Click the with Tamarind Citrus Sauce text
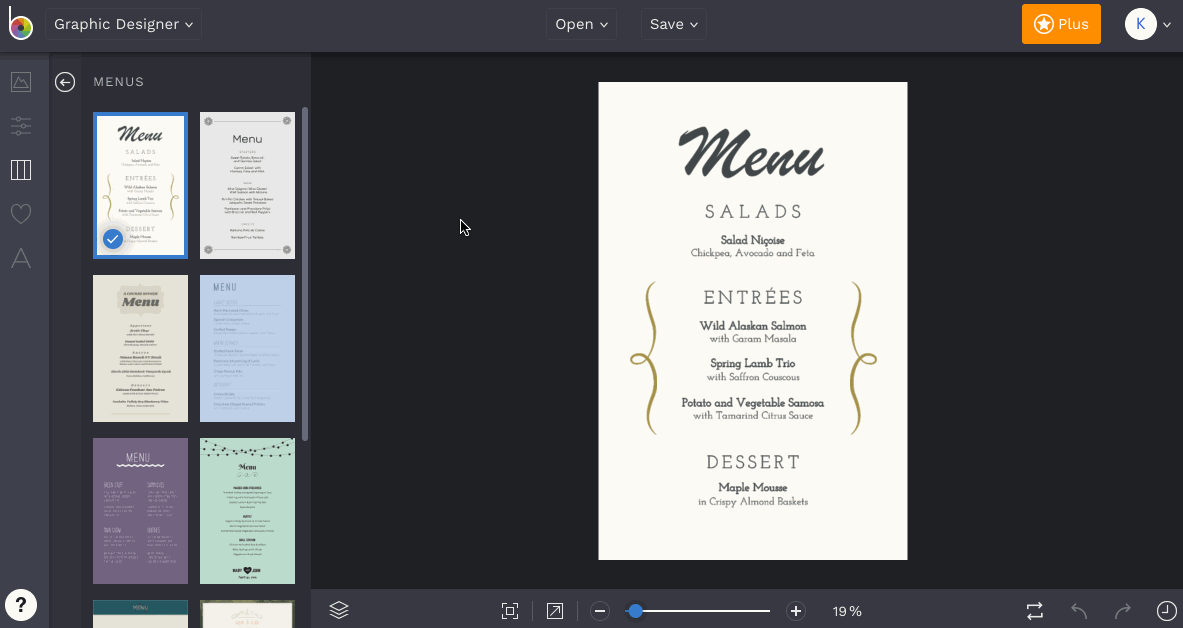The height and width of the screenshot is (628, 1183). tap(753, 416)
